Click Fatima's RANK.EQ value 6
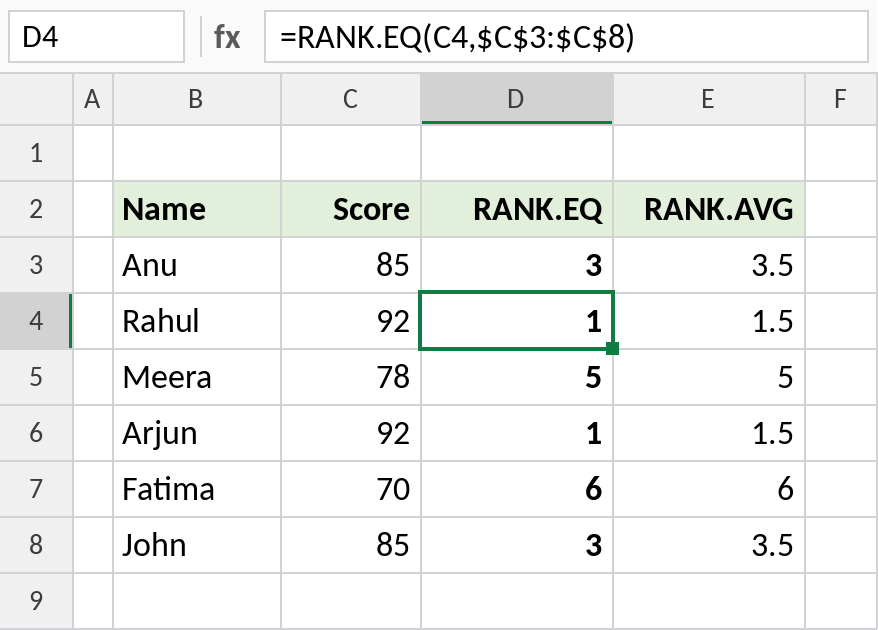This screenshot has height=630, width=878. (x=517, y=489)
